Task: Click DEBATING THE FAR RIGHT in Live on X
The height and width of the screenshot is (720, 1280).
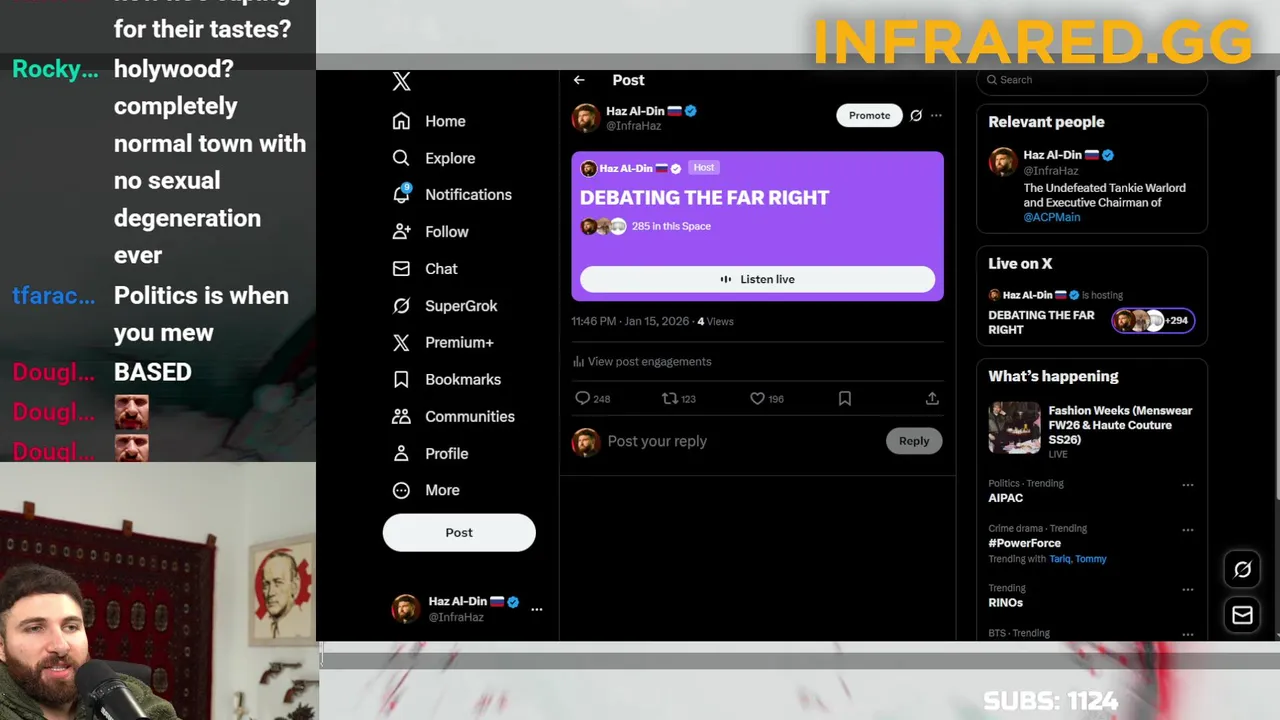Action: pyautogui.click(x=1041, y=322)
